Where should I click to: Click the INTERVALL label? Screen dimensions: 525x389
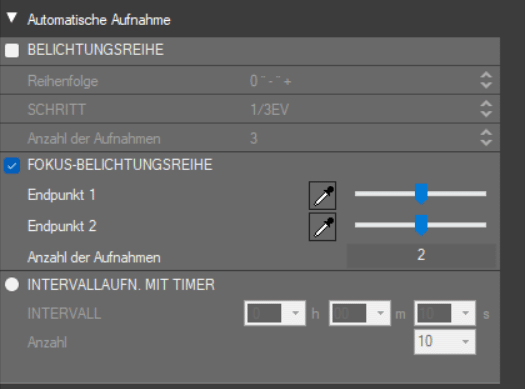(x=64, y=314)
